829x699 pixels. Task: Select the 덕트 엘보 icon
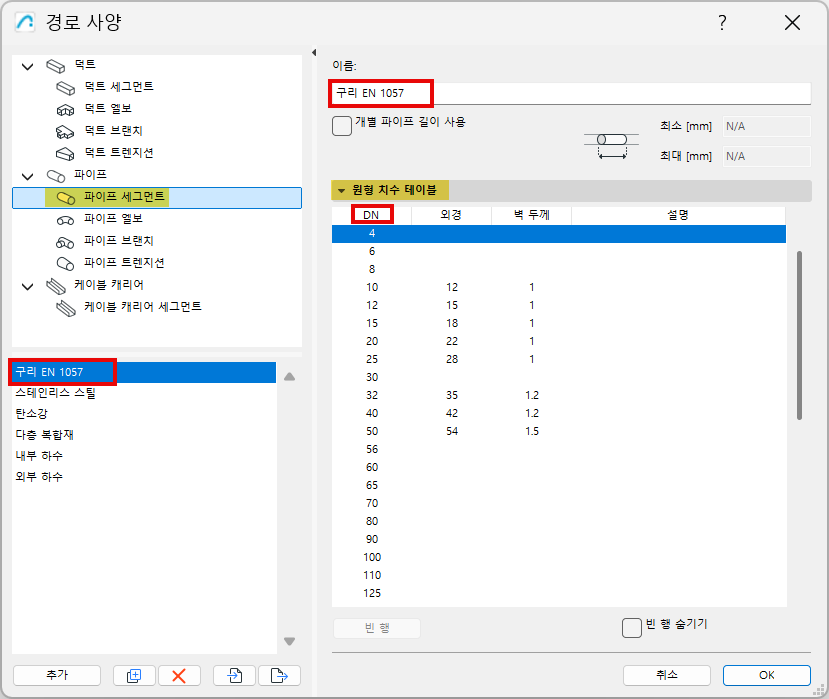pyautogui.click(x=66, y=110)
